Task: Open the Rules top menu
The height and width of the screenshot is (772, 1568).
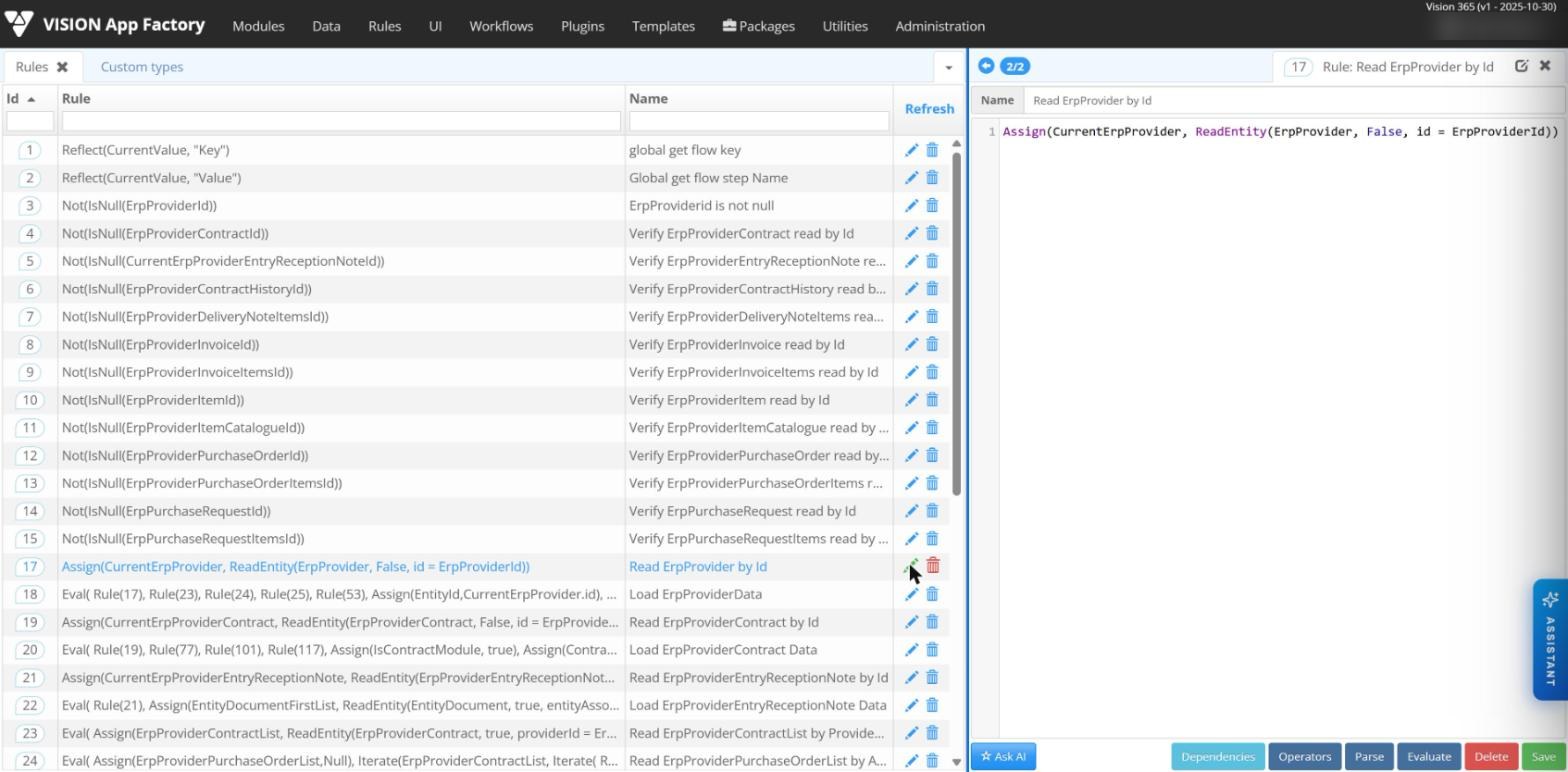Action: [384, 26]
